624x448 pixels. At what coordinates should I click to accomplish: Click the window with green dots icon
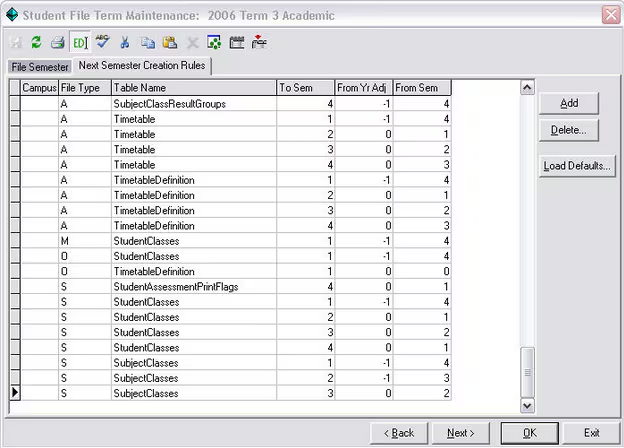(x=214, y=42)
